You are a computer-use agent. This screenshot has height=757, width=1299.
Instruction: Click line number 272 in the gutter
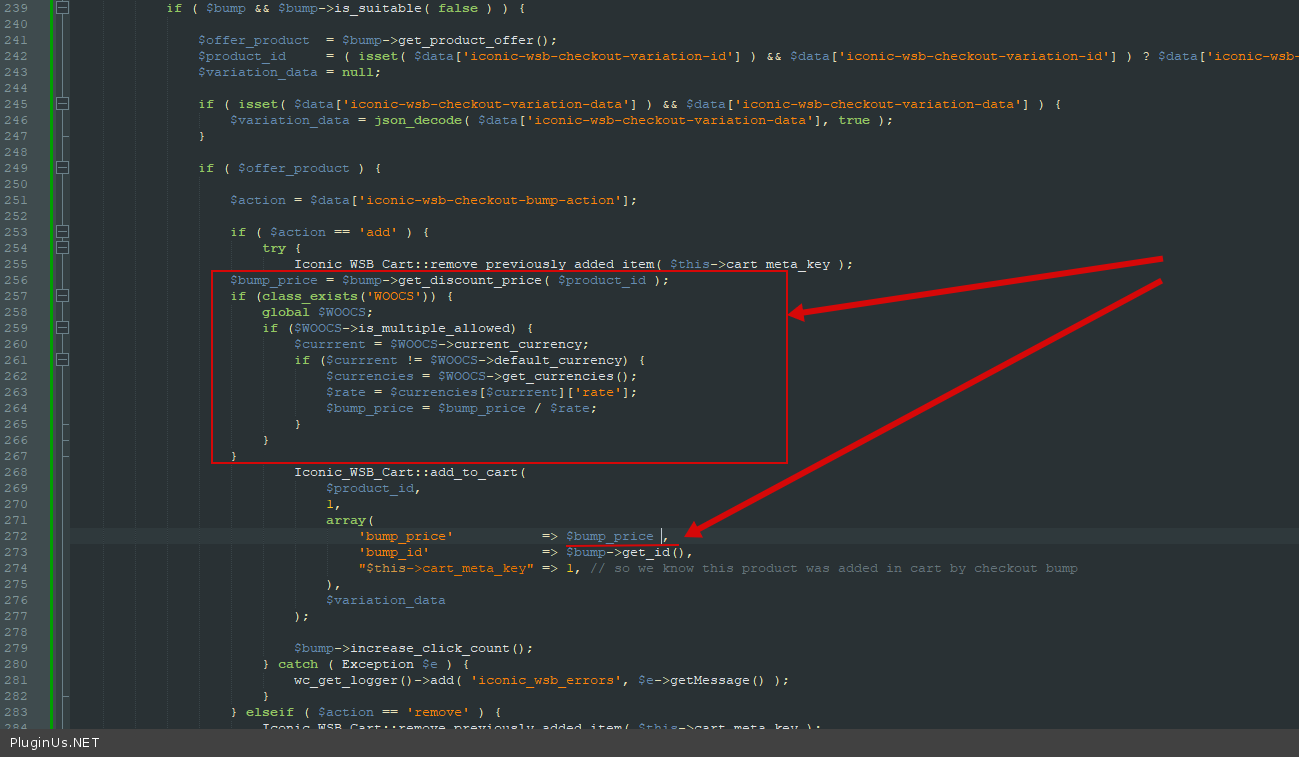tap(16, 536)
